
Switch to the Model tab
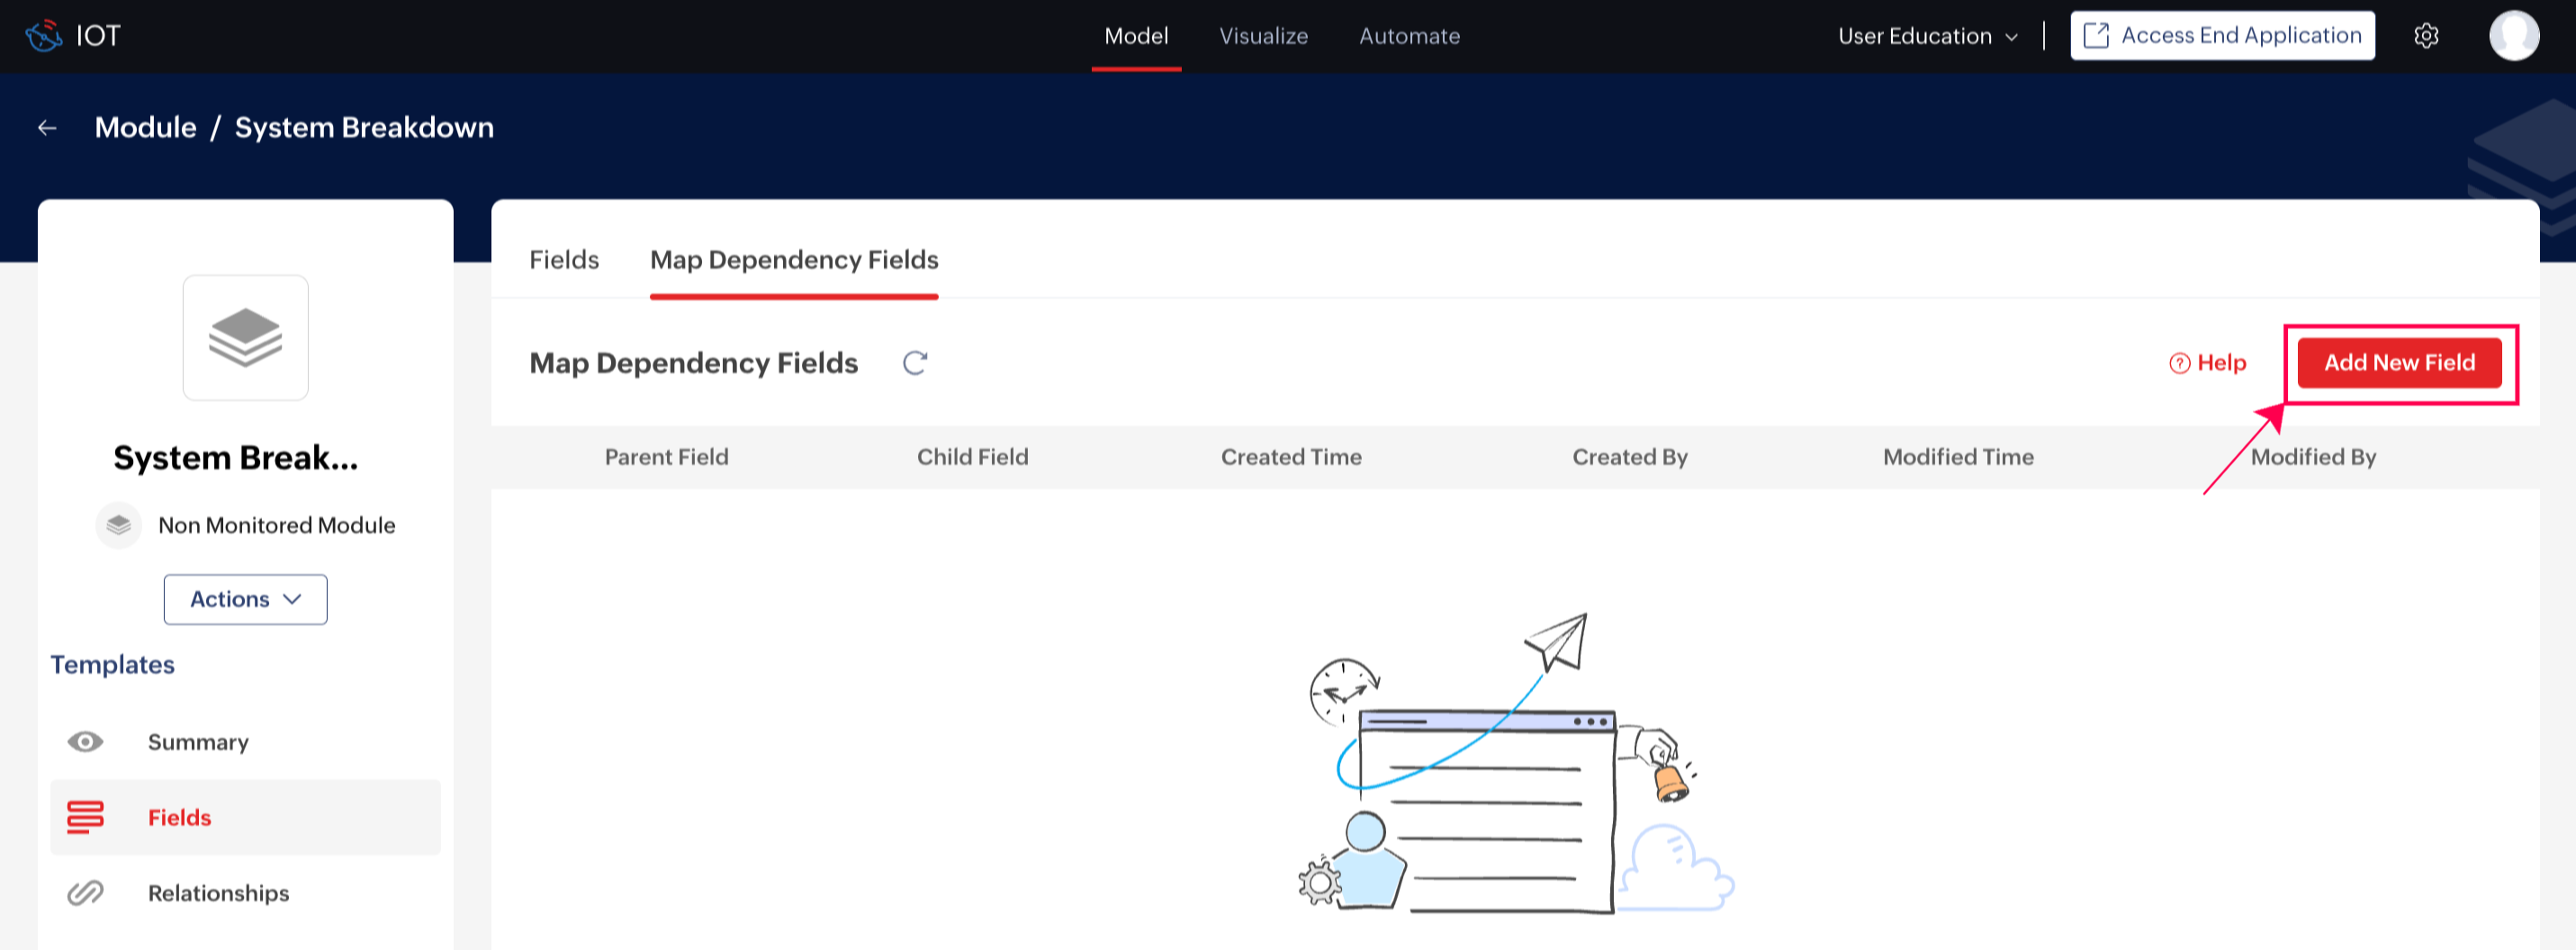point(1136,36)
